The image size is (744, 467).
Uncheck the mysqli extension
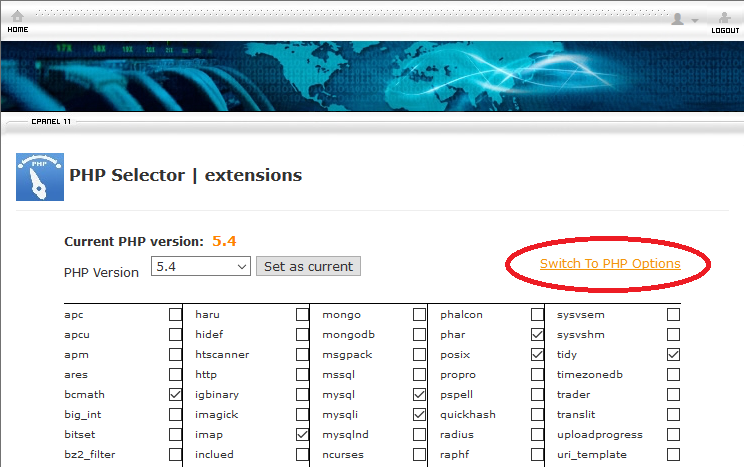pyautogui.click(x=419, y=414)
